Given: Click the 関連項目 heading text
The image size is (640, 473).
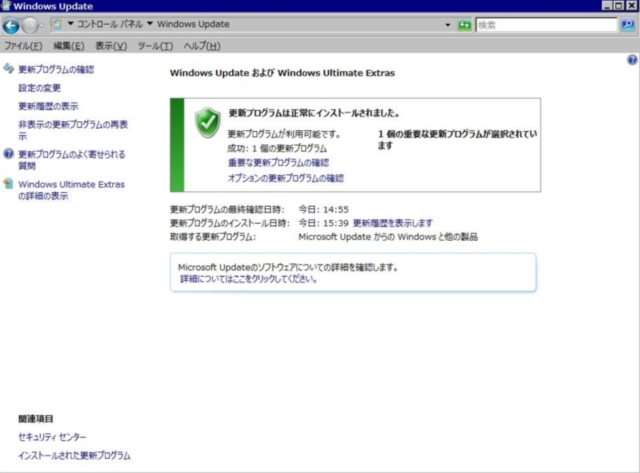Looking at the screenshot, I should 36,419.
